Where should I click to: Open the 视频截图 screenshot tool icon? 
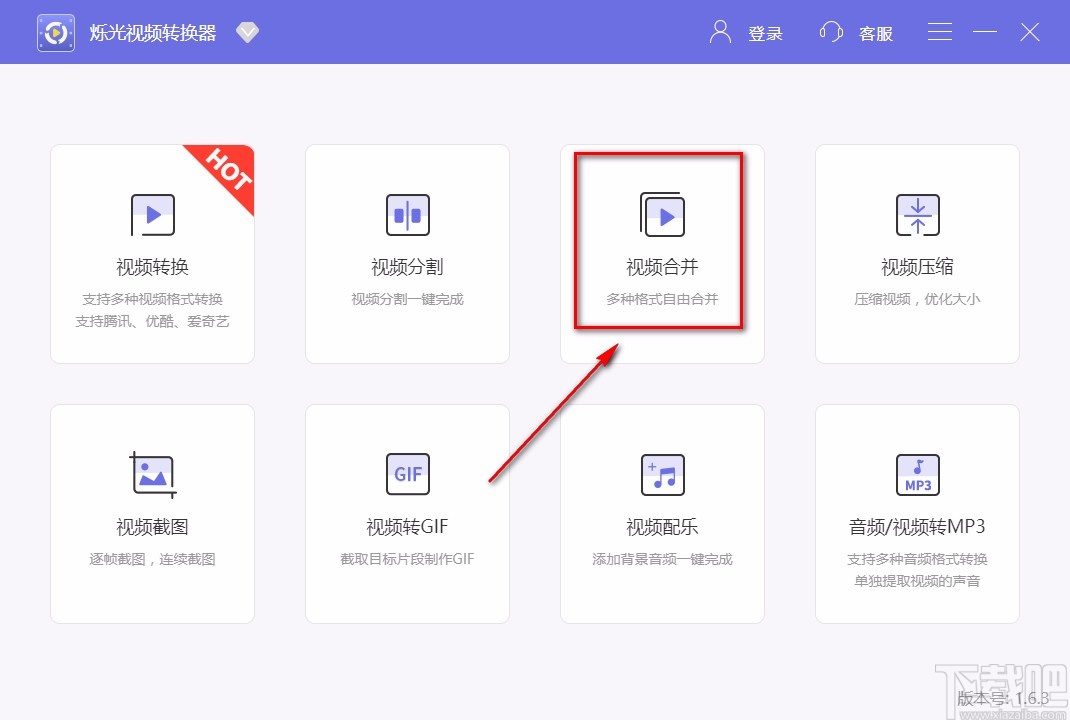[x=152, y=474]
